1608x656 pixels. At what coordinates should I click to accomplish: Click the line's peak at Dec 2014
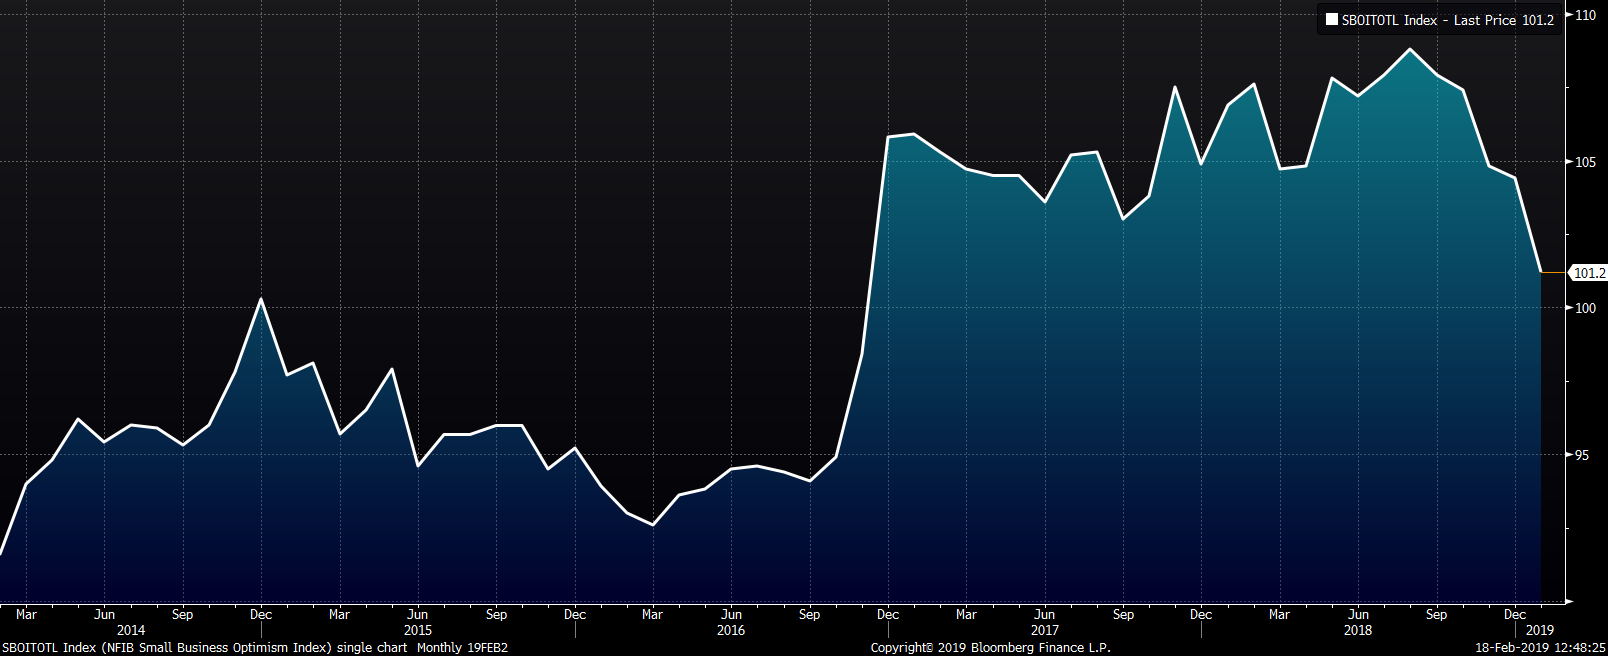pyautogui.click(x=261, y=299)
